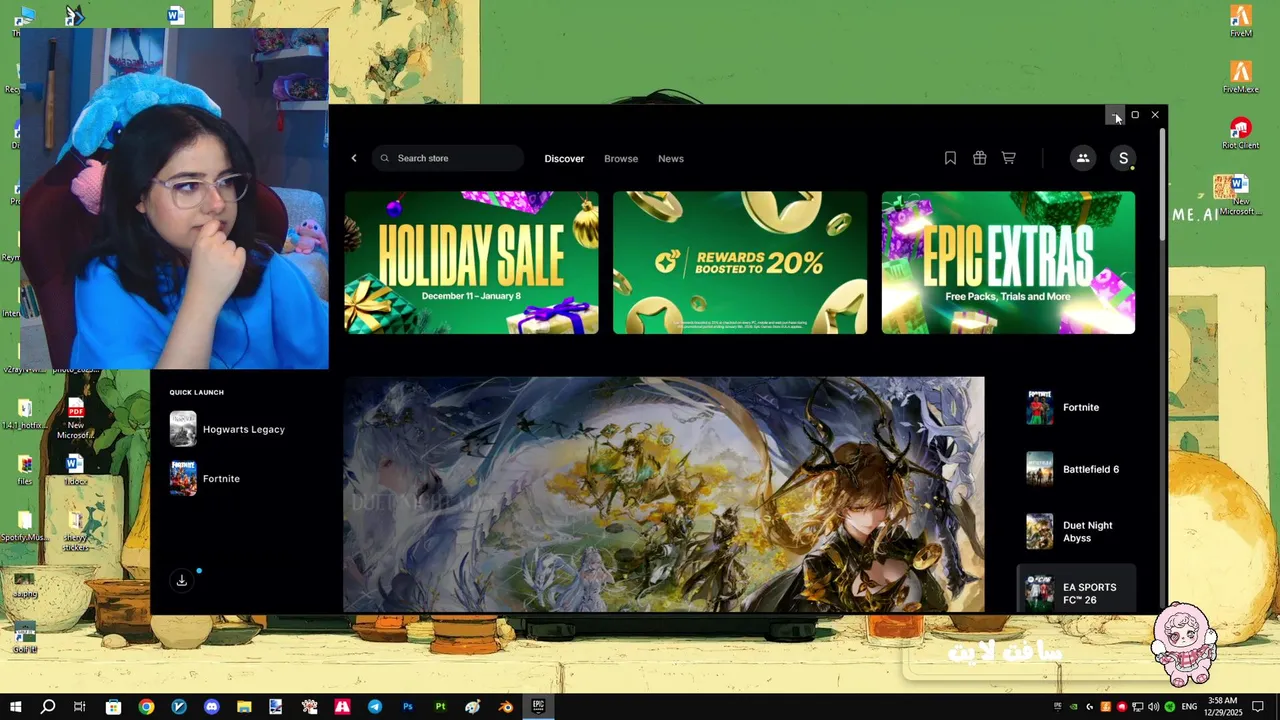Click the gift box rewards icon
1280x720 pixels.
[980, 158]
